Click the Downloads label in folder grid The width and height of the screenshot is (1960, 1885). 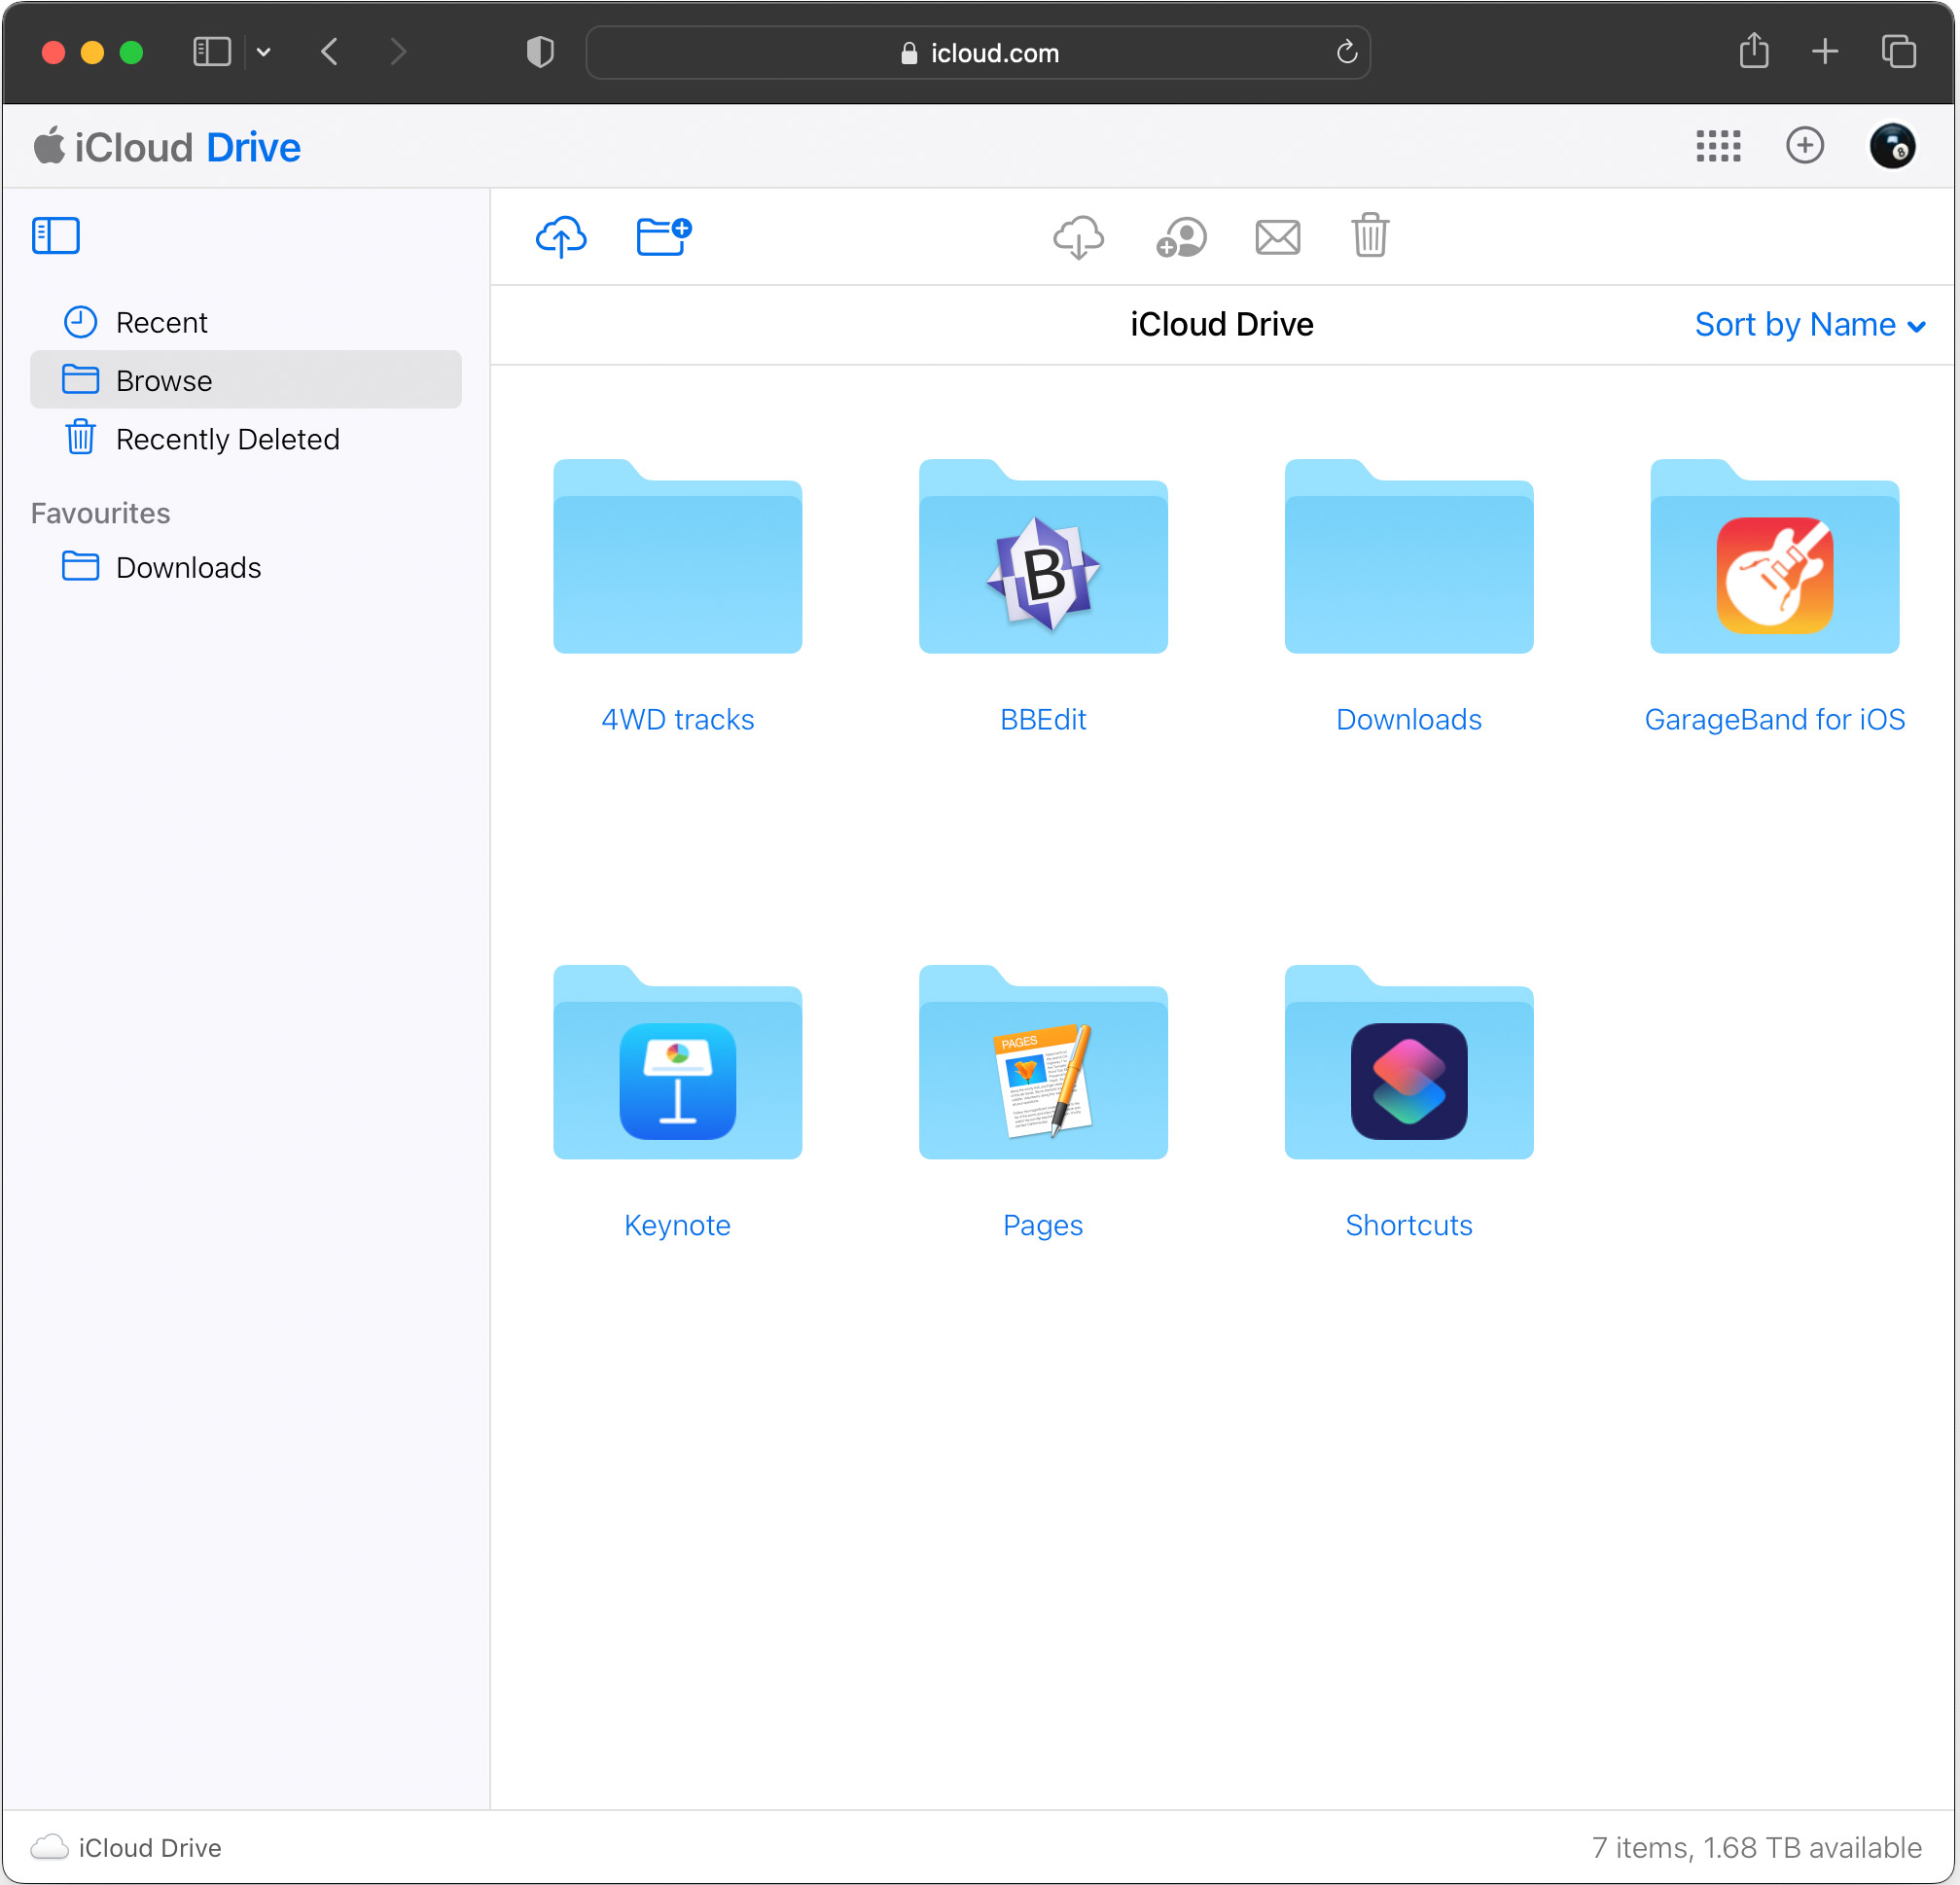click(1409, 720)
